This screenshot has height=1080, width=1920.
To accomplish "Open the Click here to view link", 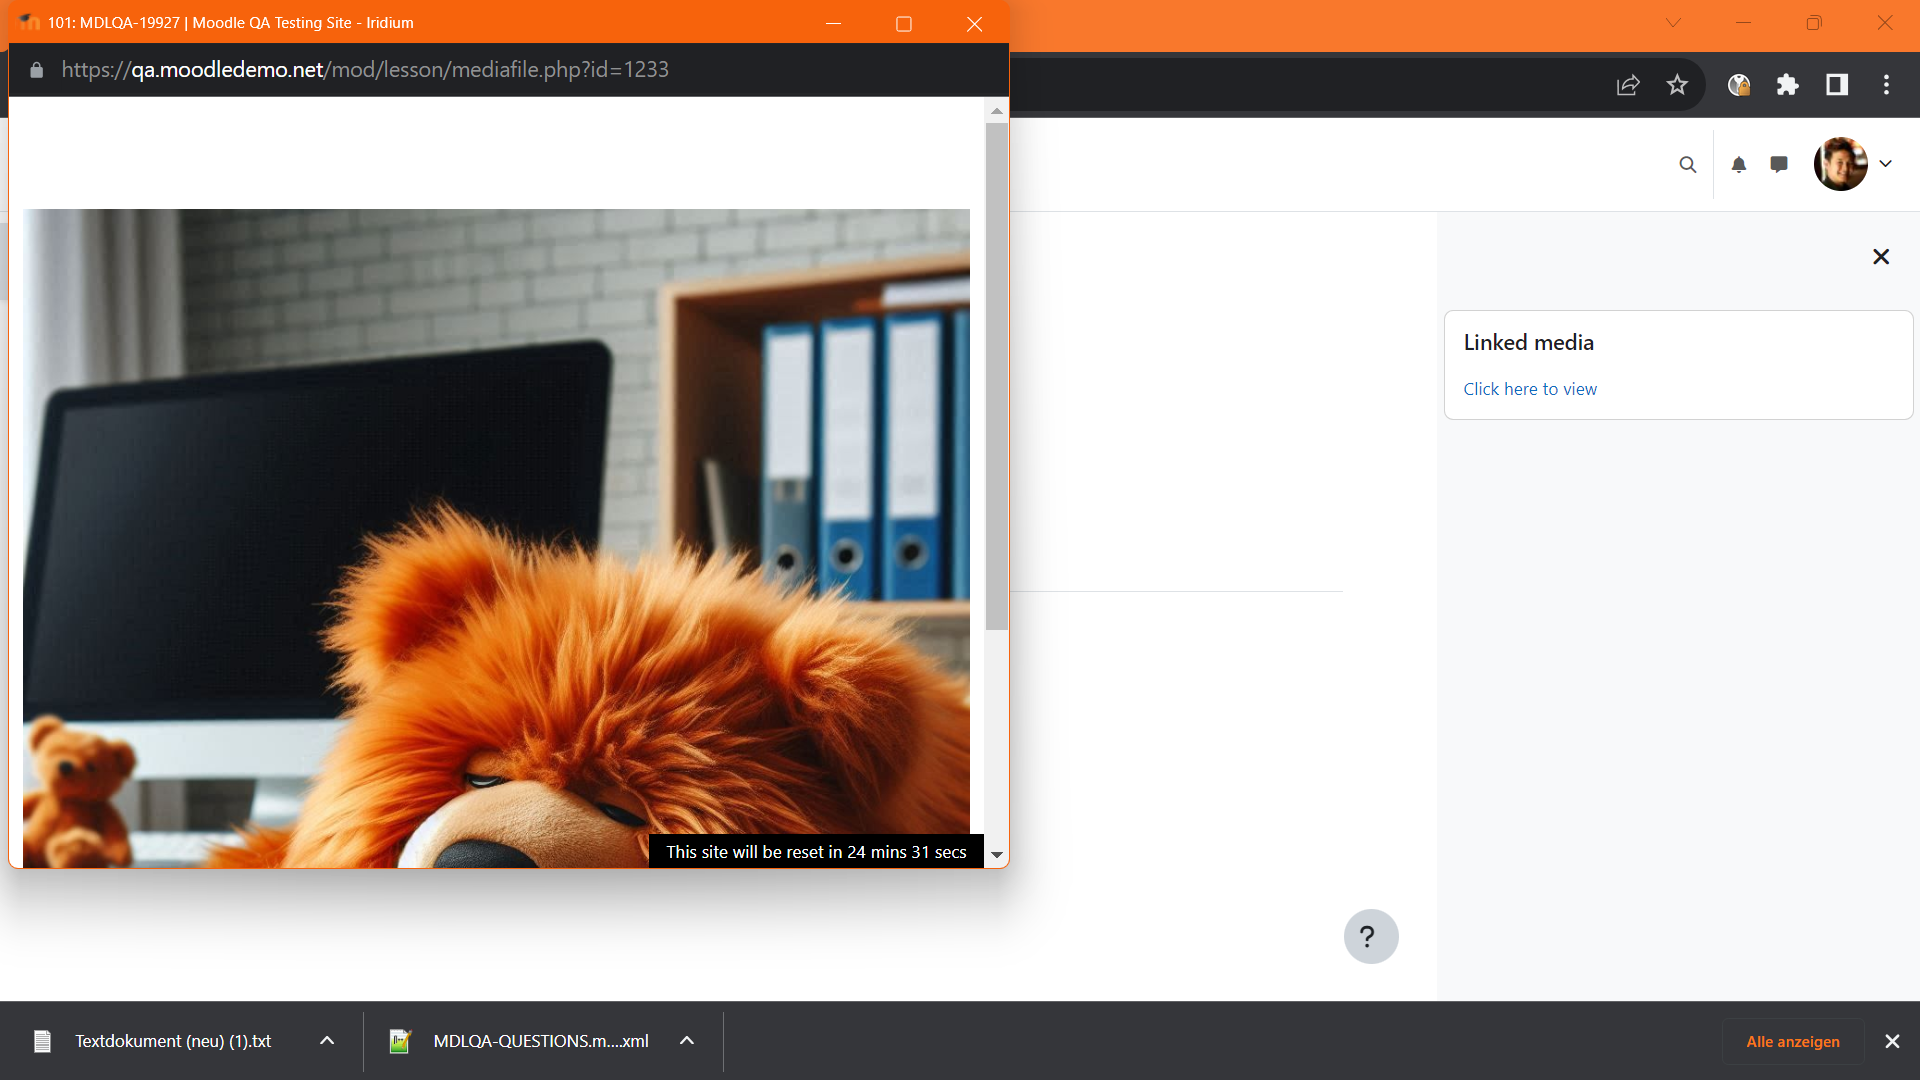I will tap(1530, 389).
